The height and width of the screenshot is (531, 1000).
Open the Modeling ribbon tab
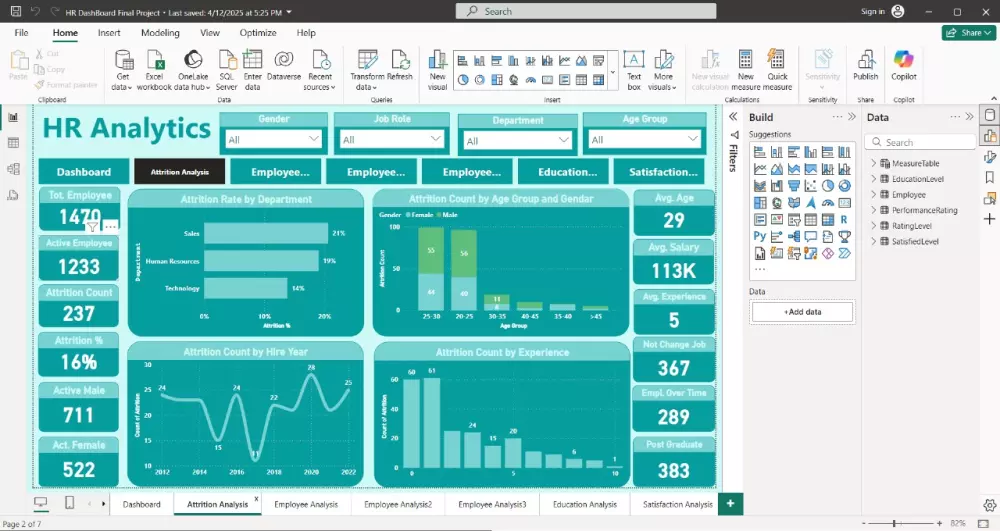pos(160,33)
